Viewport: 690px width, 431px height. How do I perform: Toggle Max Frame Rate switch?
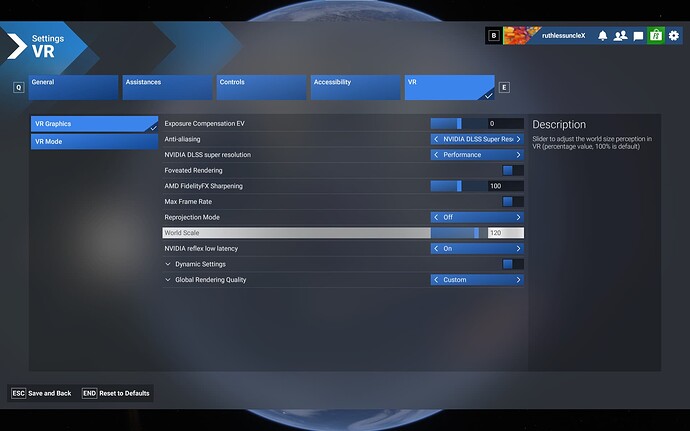[x=508, y=201]
